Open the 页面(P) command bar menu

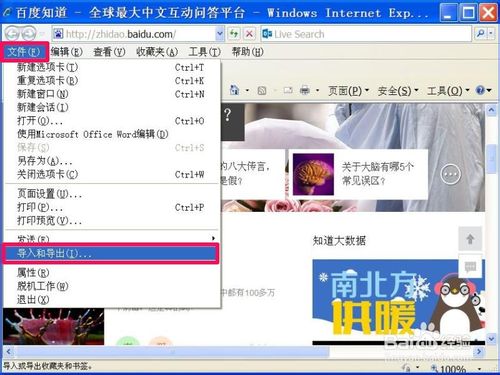point(348,90)
